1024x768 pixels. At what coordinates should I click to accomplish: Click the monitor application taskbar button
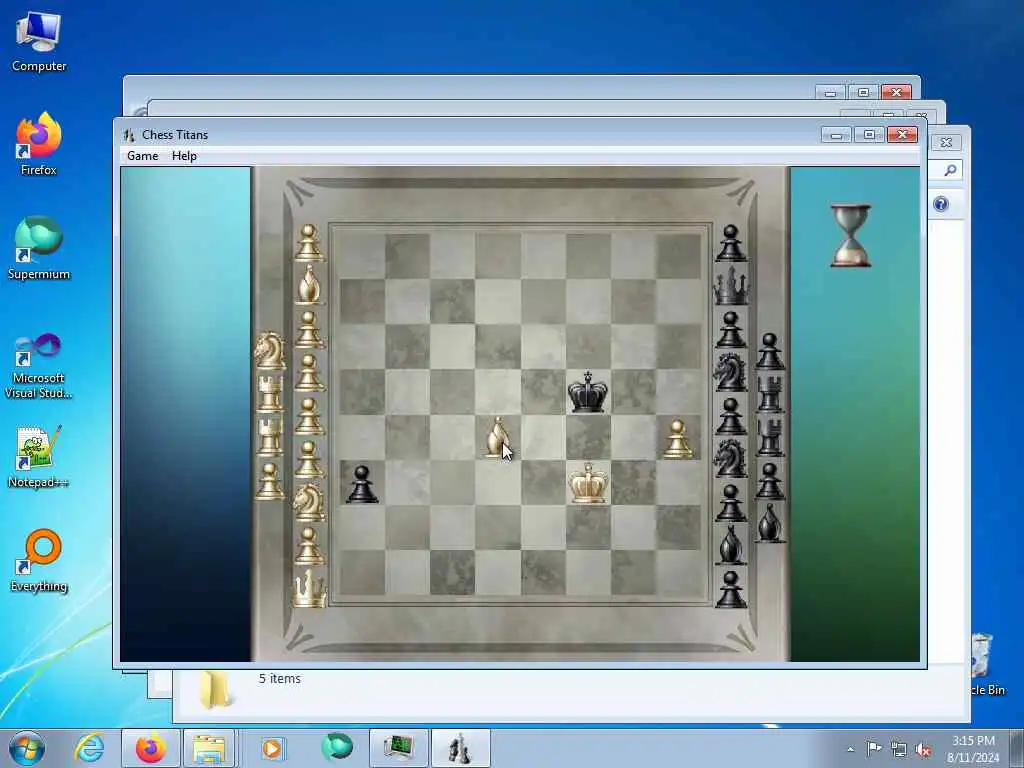pyautogui.click(x=398, y=748)
